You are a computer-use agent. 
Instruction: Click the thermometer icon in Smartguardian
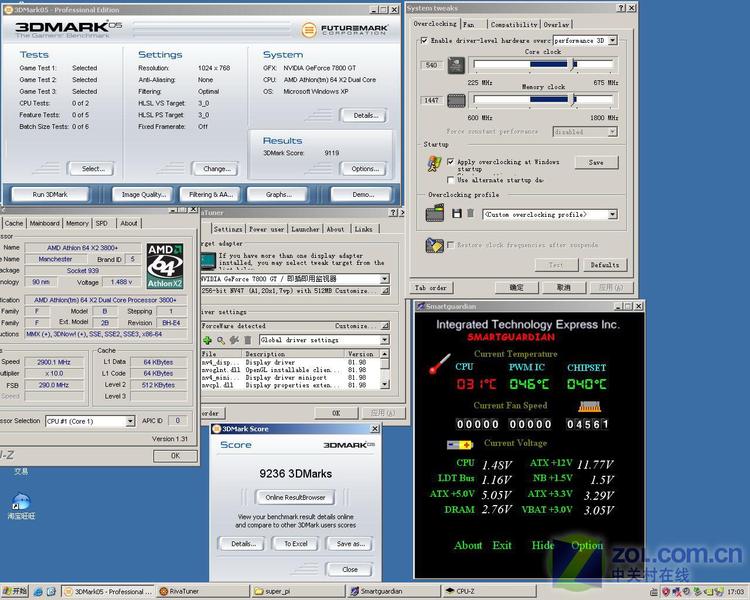coord(440,364)
